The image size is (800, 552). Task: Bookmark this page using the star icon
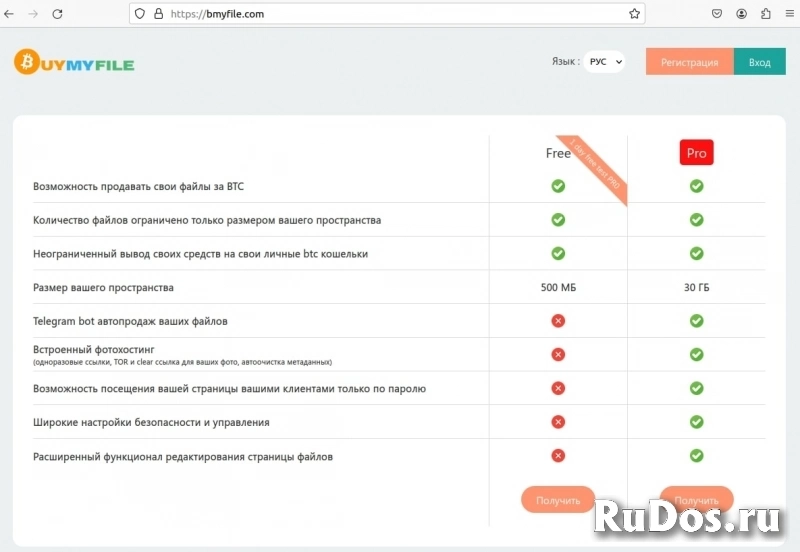click(x=634, y=14)
